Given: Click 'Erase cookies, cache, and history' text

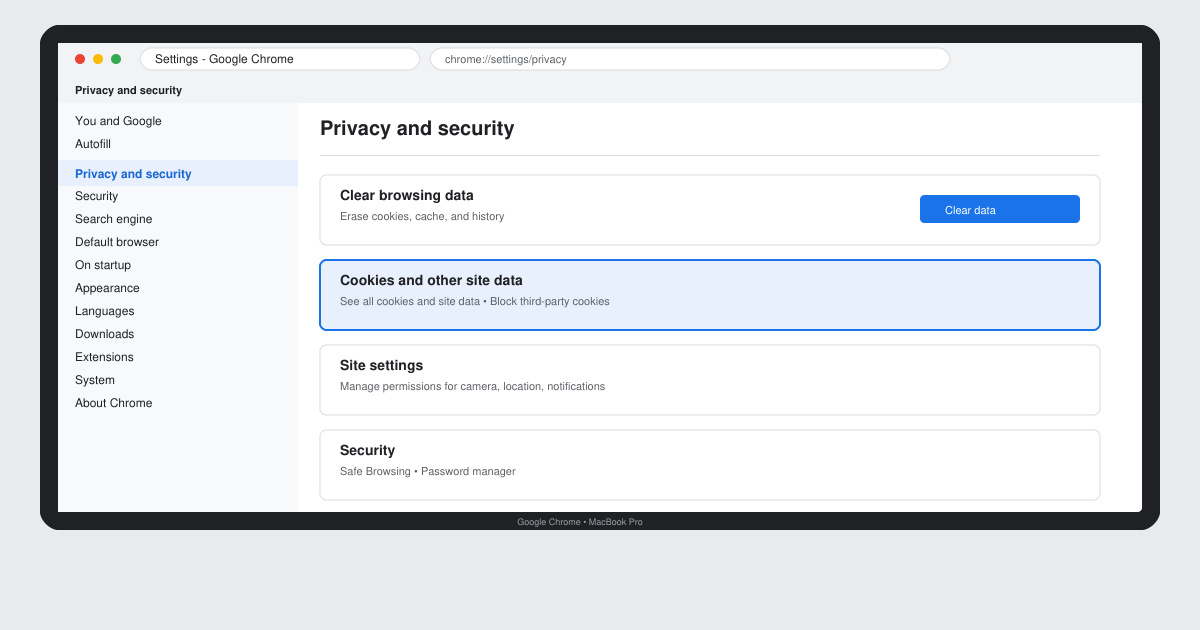Looking at the screenshot, I should point(422,216).
